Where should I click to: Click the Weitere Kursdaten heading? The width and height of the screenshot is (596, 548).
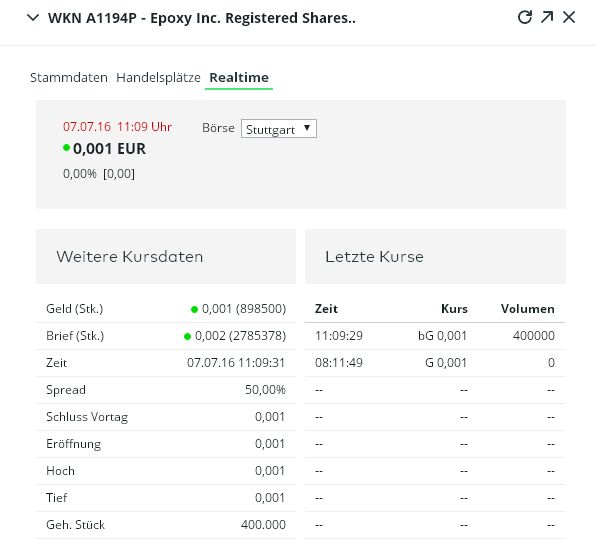(x=130, y=257)
